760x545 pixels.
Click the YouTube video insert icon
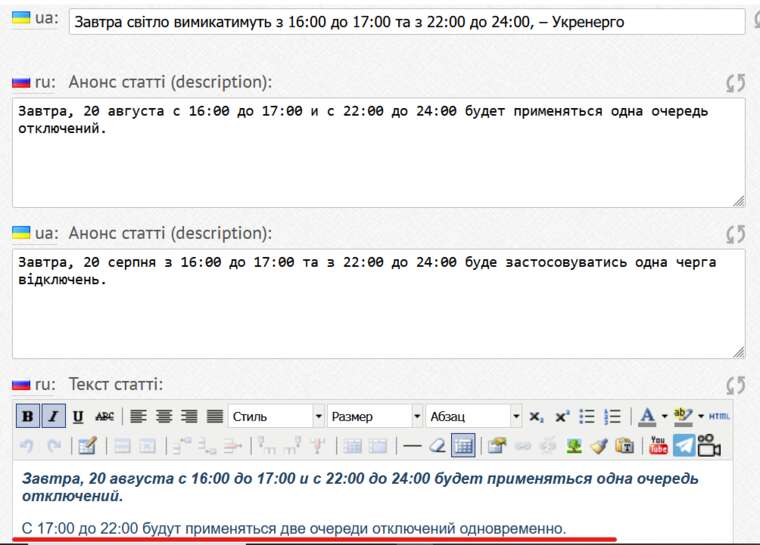658,445
